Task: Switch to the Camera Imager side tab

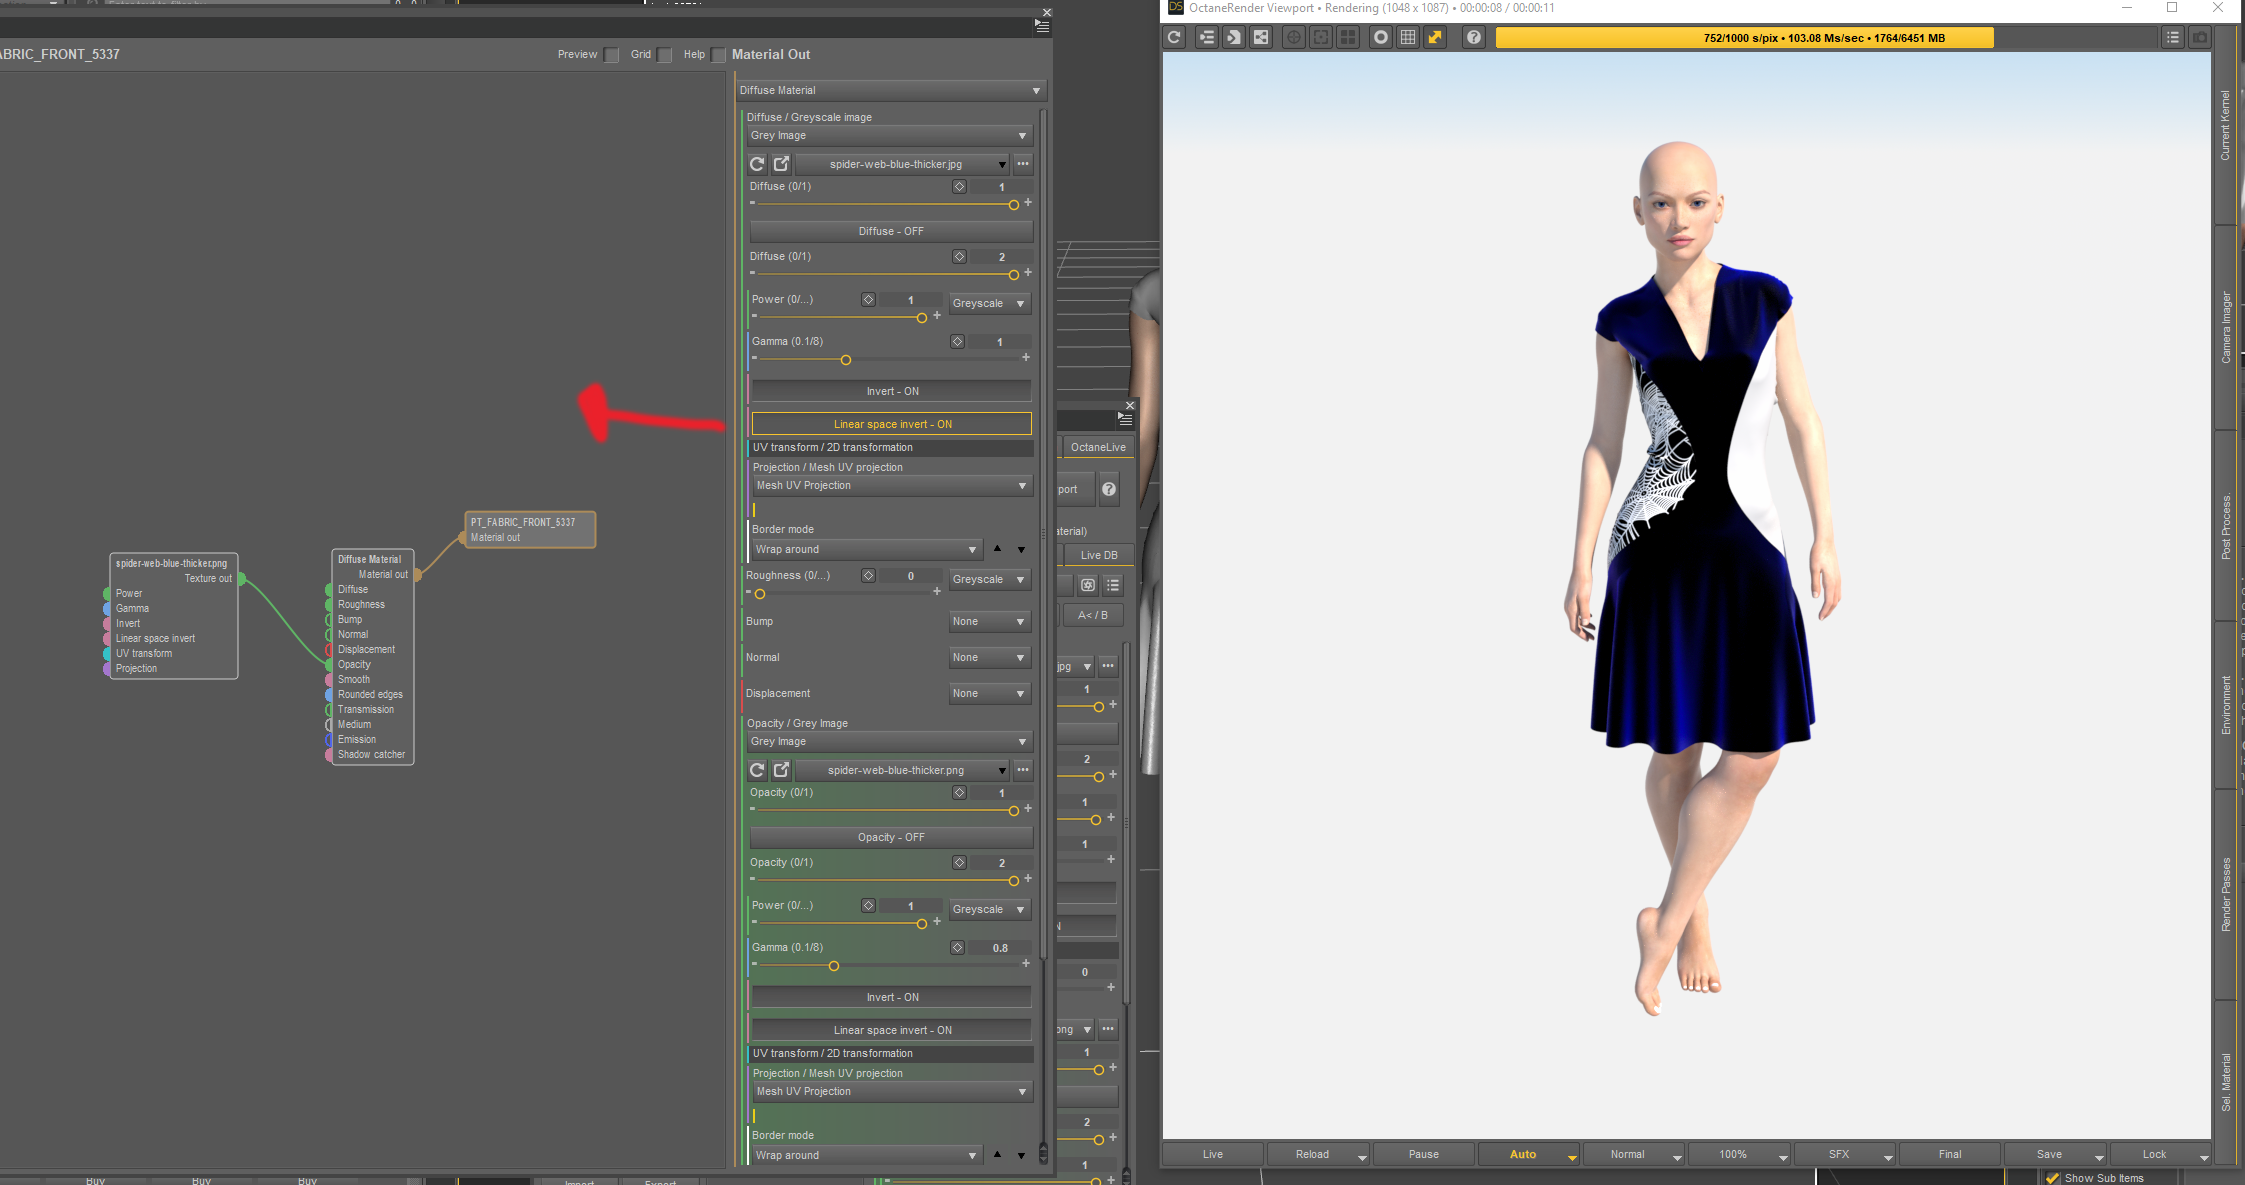Action: pyautogui.click(x=2226, y=328)
